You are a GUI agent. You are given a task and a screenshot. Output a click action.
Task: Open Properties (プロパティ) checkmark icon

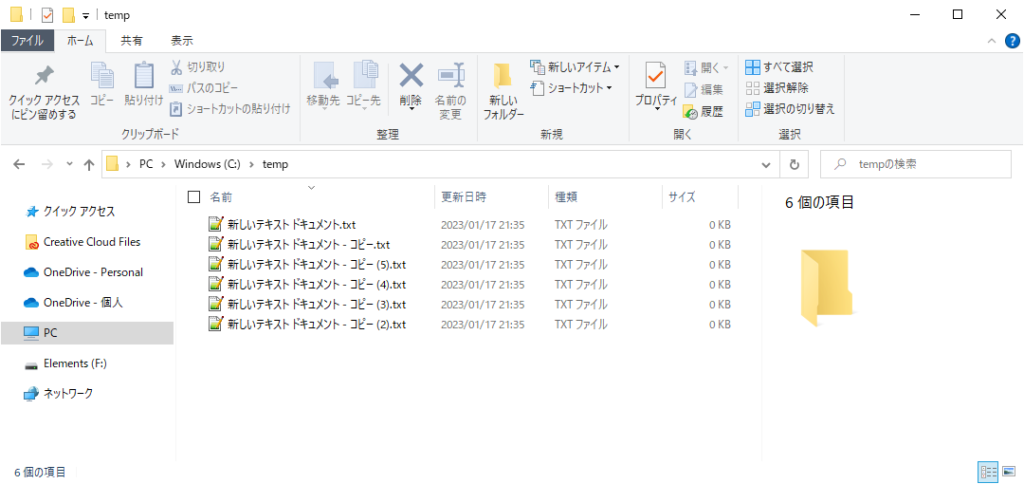[x=656, y=77]
